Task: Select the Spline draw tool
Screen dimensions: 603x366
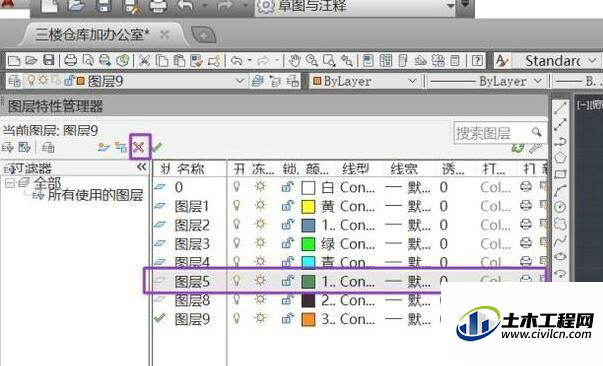Action: pos(560,241)
